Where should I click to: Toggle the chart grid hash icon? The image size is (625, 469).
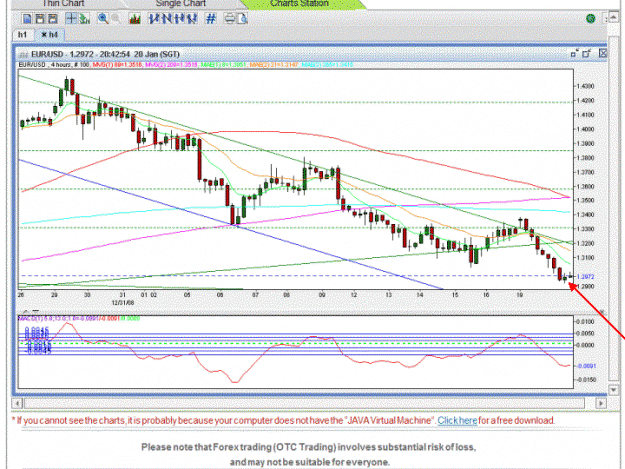pos(211,19)
